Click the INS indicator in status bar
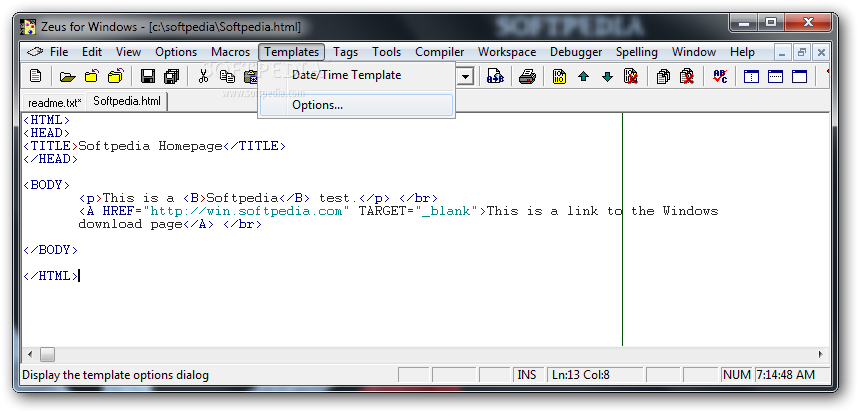Viewport: 859px width, 413px height. [x=527, y=375]
